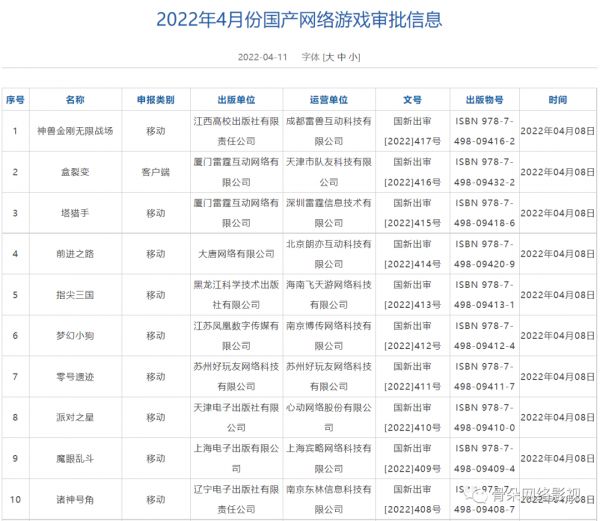The width and height of the screenshot is (600, 521).
Task: Click the game name 魔眼乱斗
Action: point(75,459)
